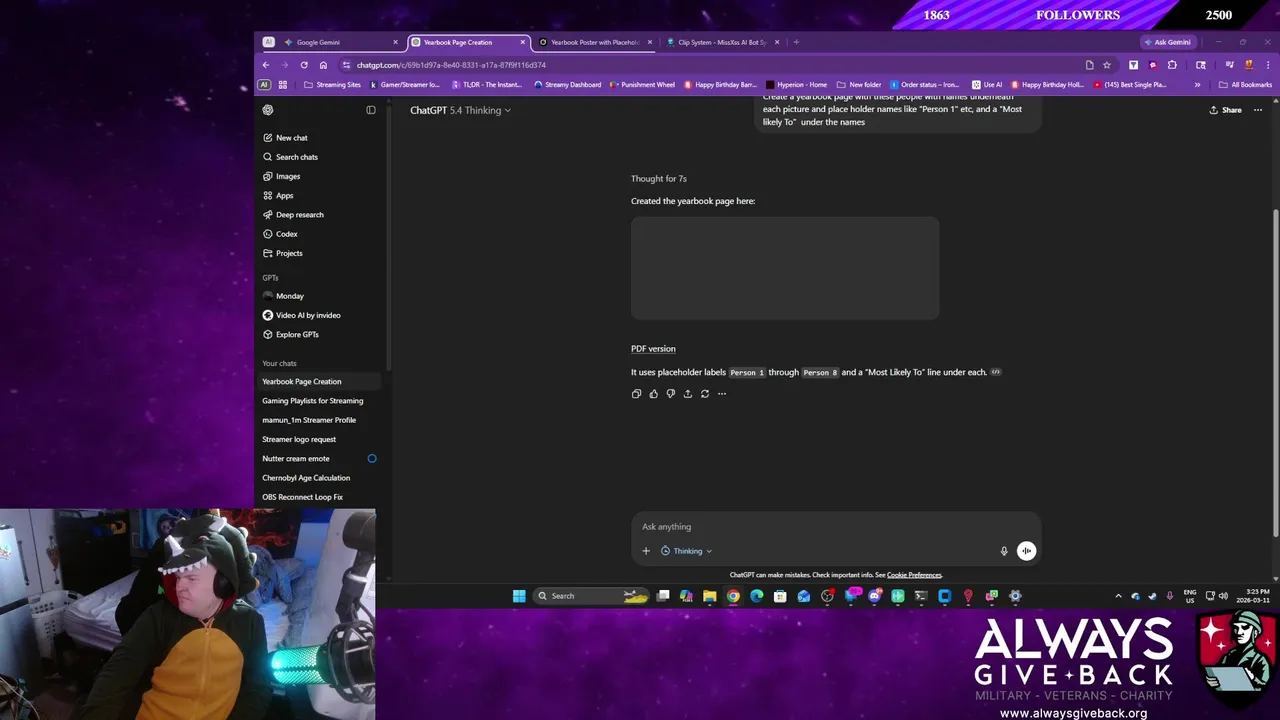Viewport: 1280px width, 720px height.
Task: Give the response a thumbs up
Action: (x=653, y=394)
